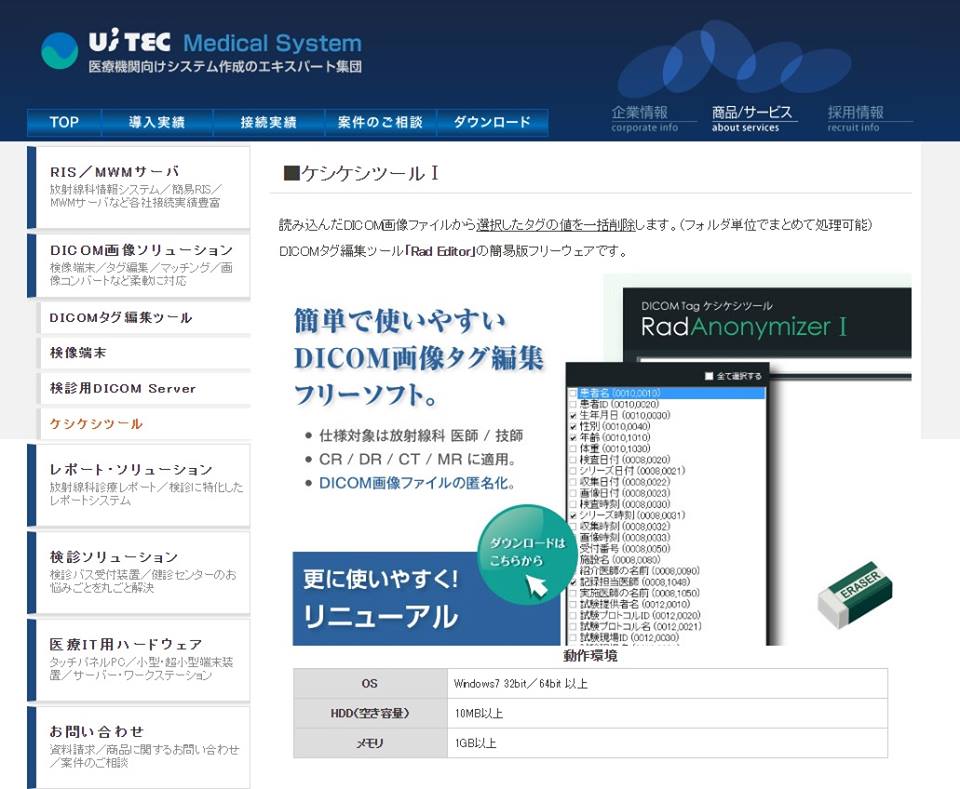Open the TOP navigation tab

(64, 122)
